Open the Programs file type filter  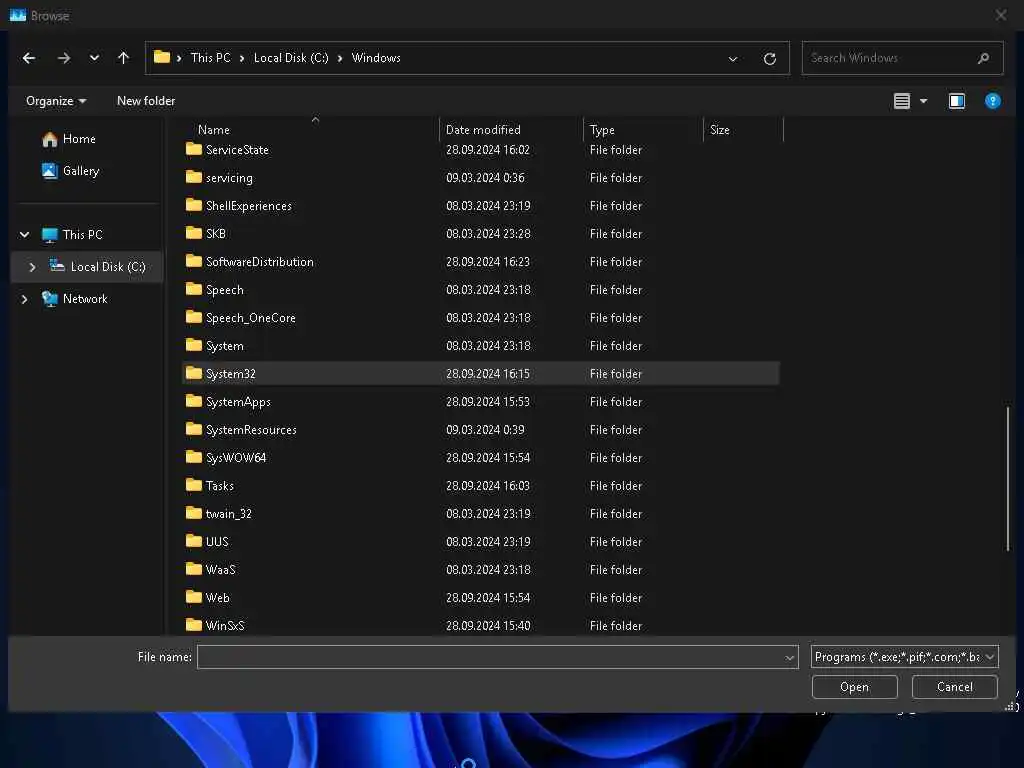point(904,658)
